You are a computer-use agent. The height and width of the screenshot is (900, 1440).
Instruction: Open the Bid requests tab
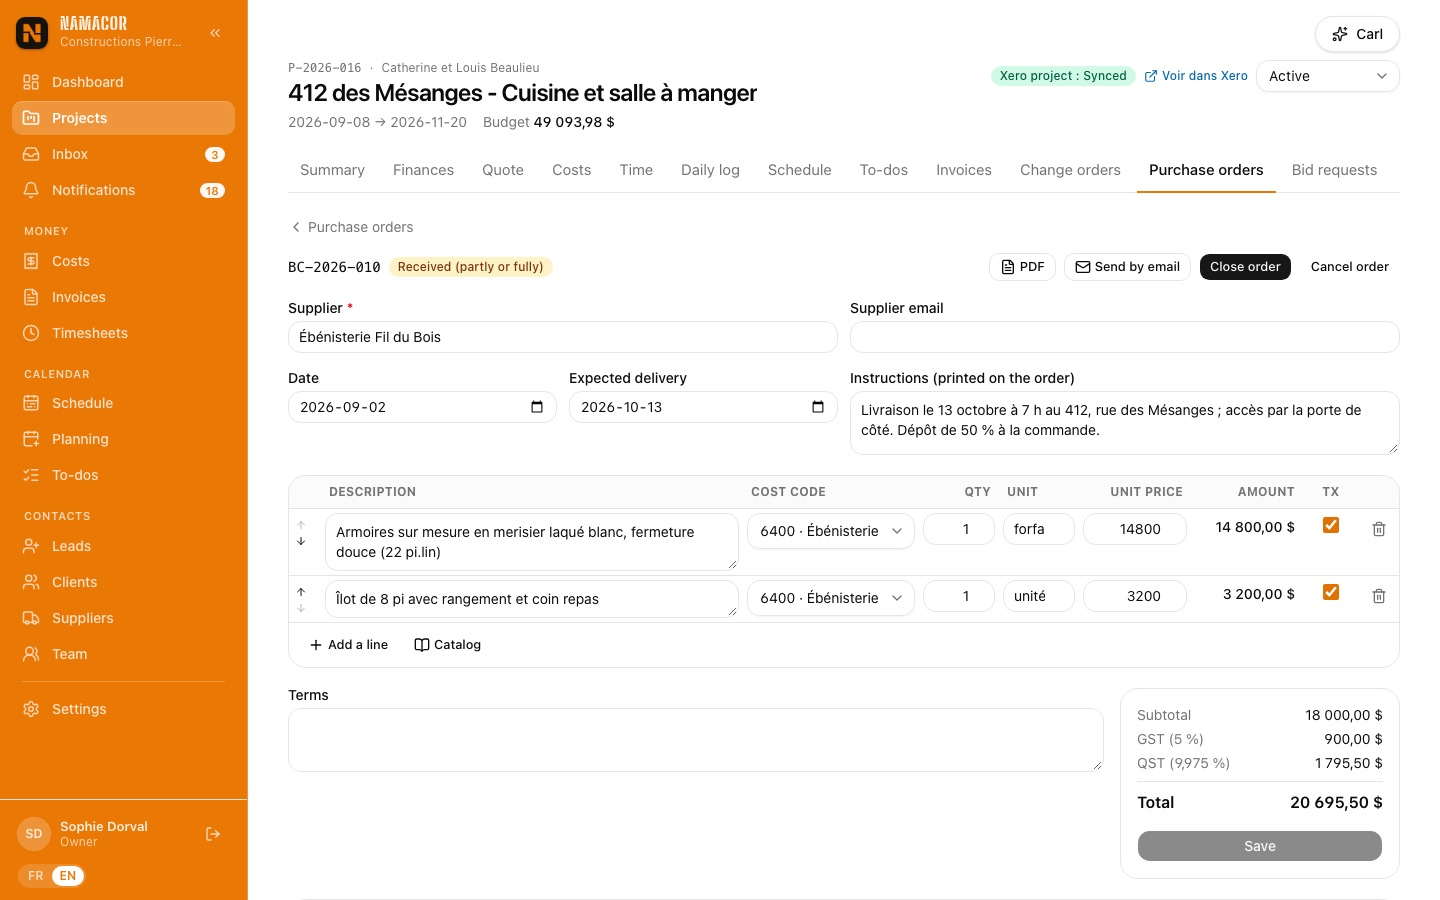pos(1334,170)
